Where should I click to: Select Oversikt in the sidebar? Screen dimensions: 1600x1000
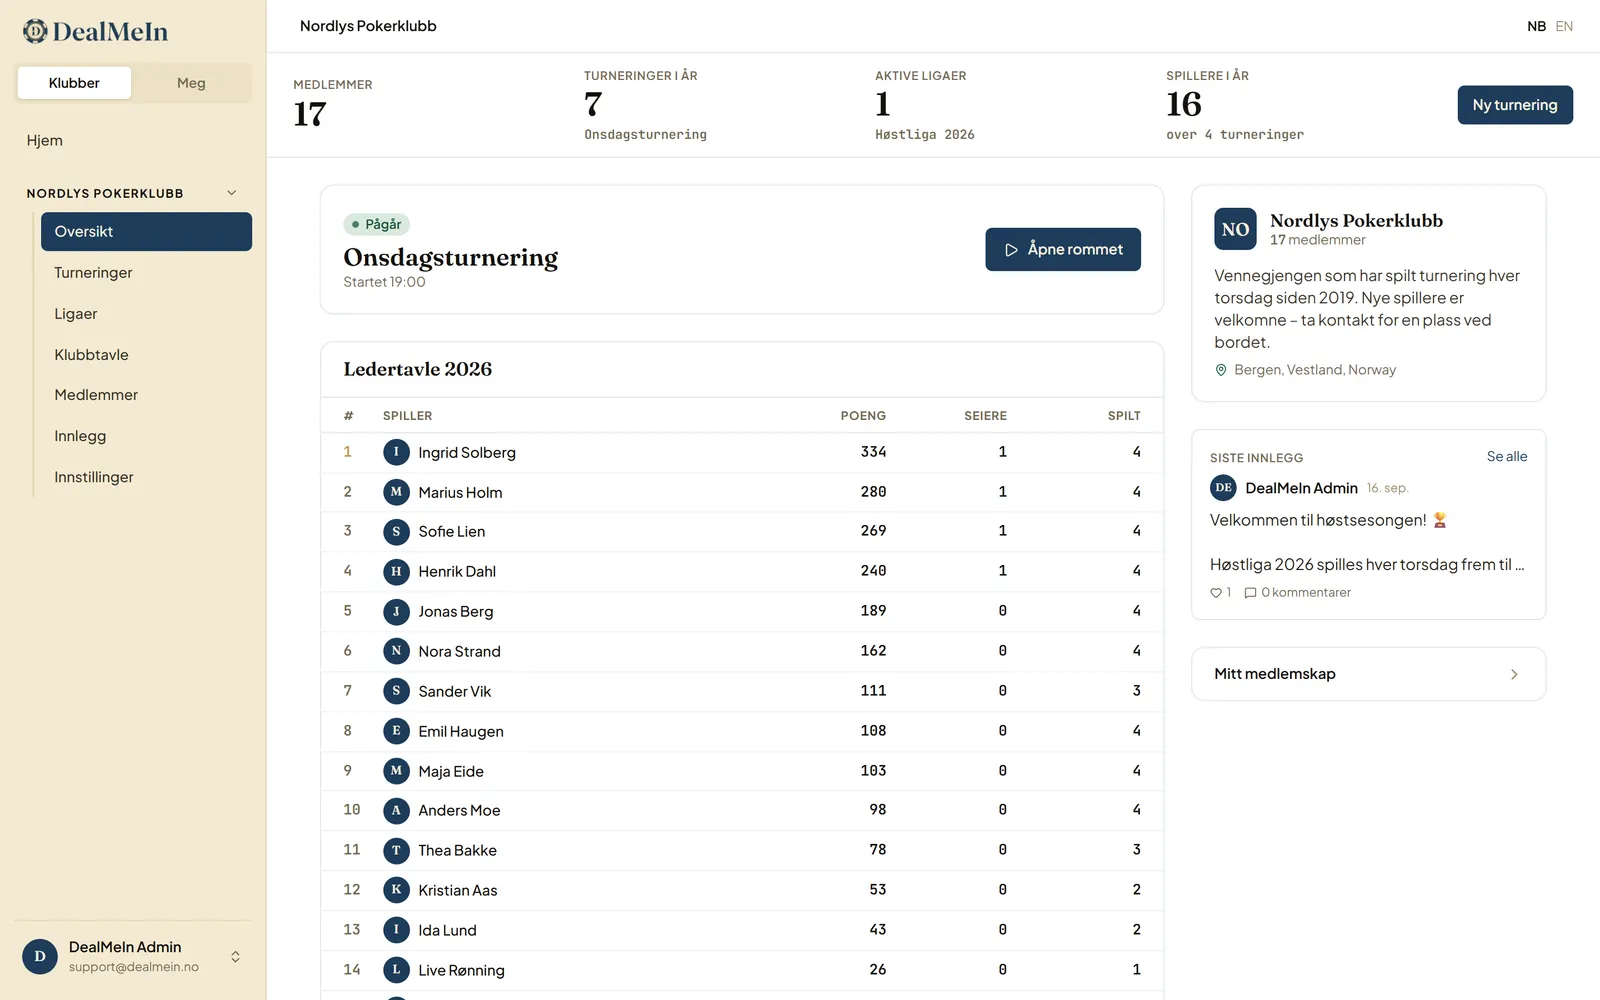click(146, 231)
